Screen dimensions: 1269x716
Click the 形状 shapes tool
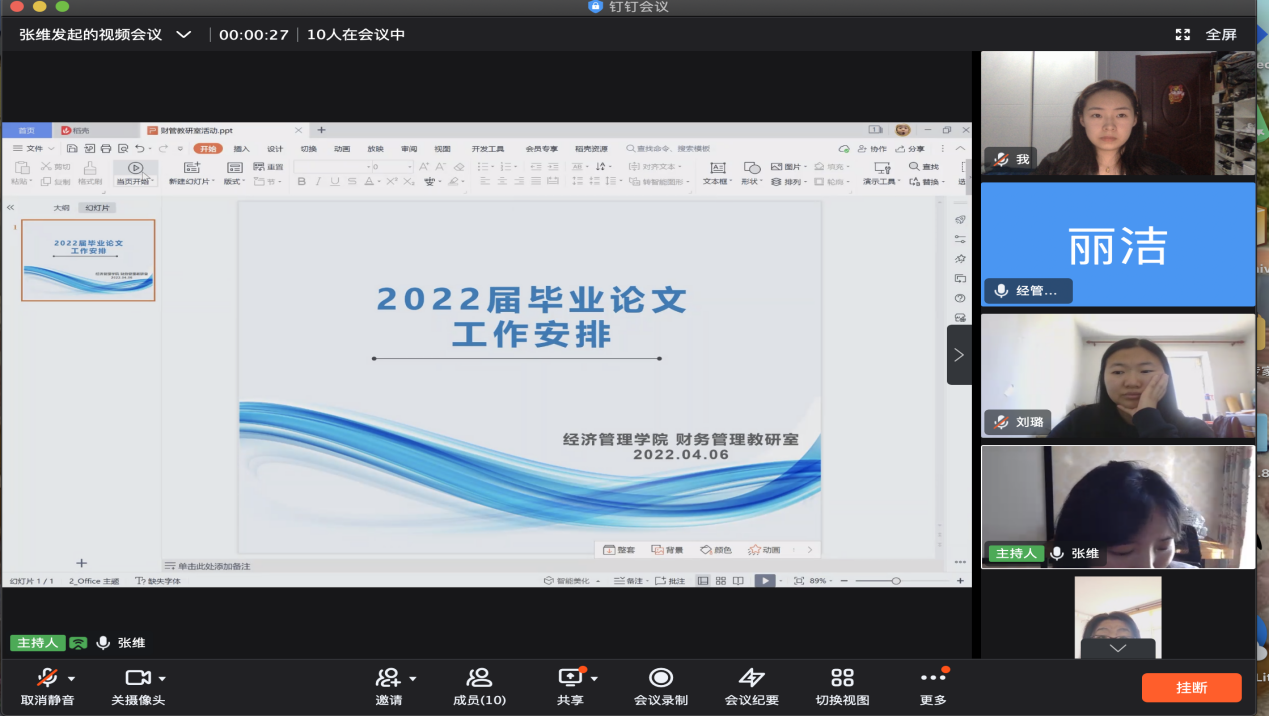[x=750, y=173]
